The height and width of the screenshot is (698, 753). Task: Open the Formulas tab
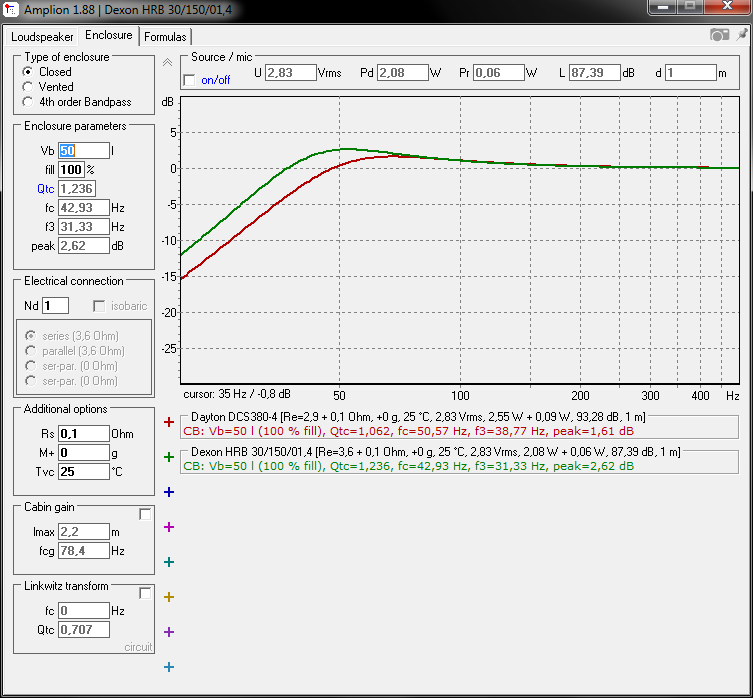click(x=165, y=37)
